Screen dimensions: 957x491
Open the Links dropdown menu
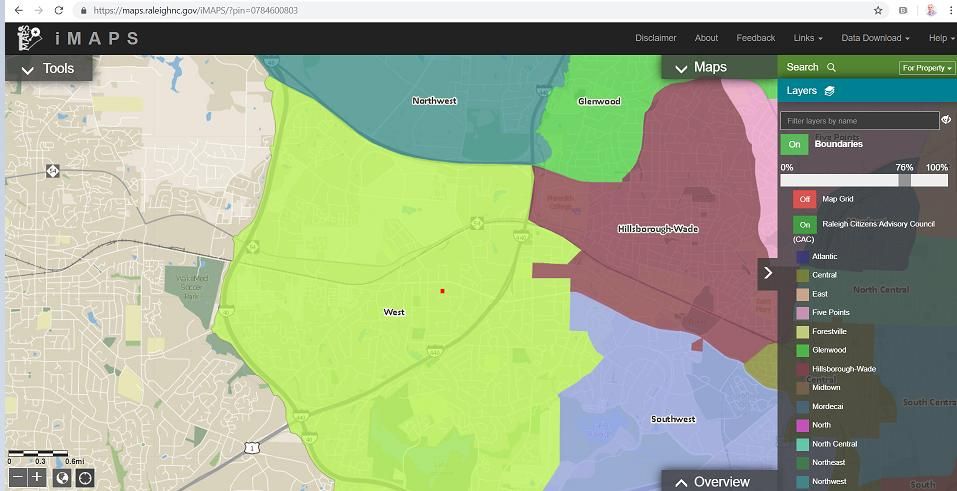pos(807,38)
